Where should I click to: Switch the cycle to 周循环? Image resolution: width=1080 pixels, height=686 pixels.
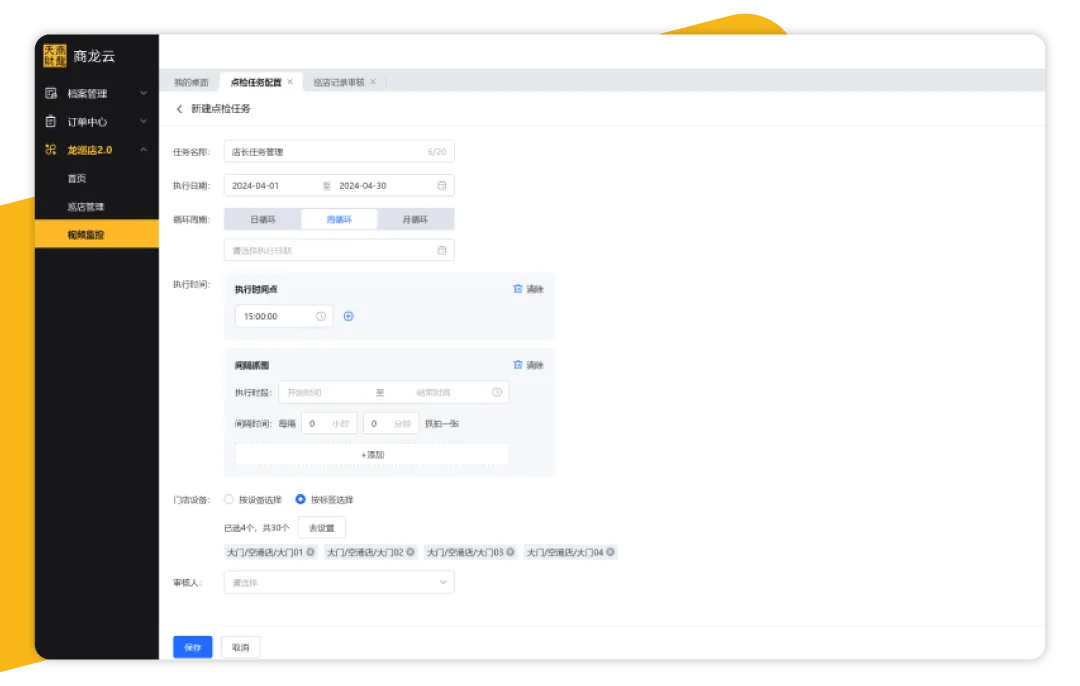pyautogui.click(x=339, y=219)
